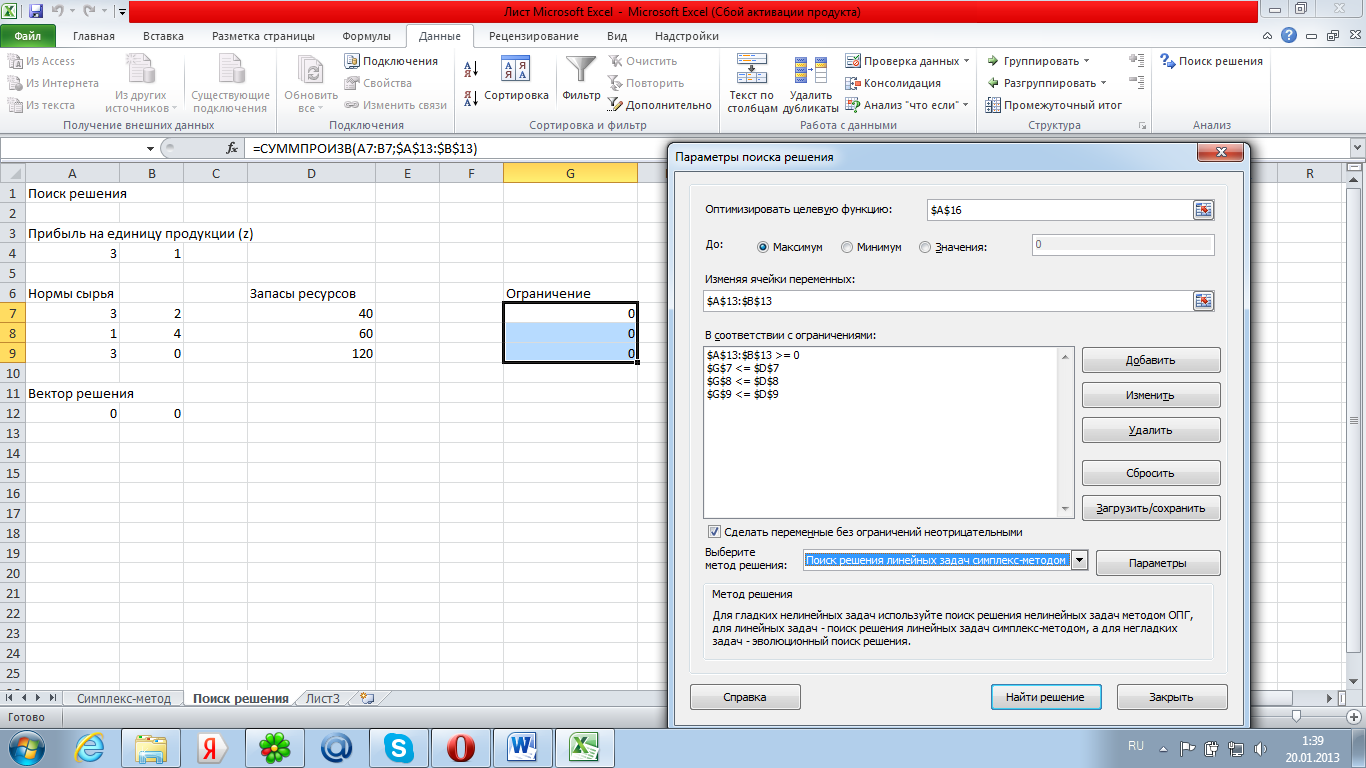Expand the Группировать dropdown
This screenshot has height=768, width=1366.
point(1087,61)
